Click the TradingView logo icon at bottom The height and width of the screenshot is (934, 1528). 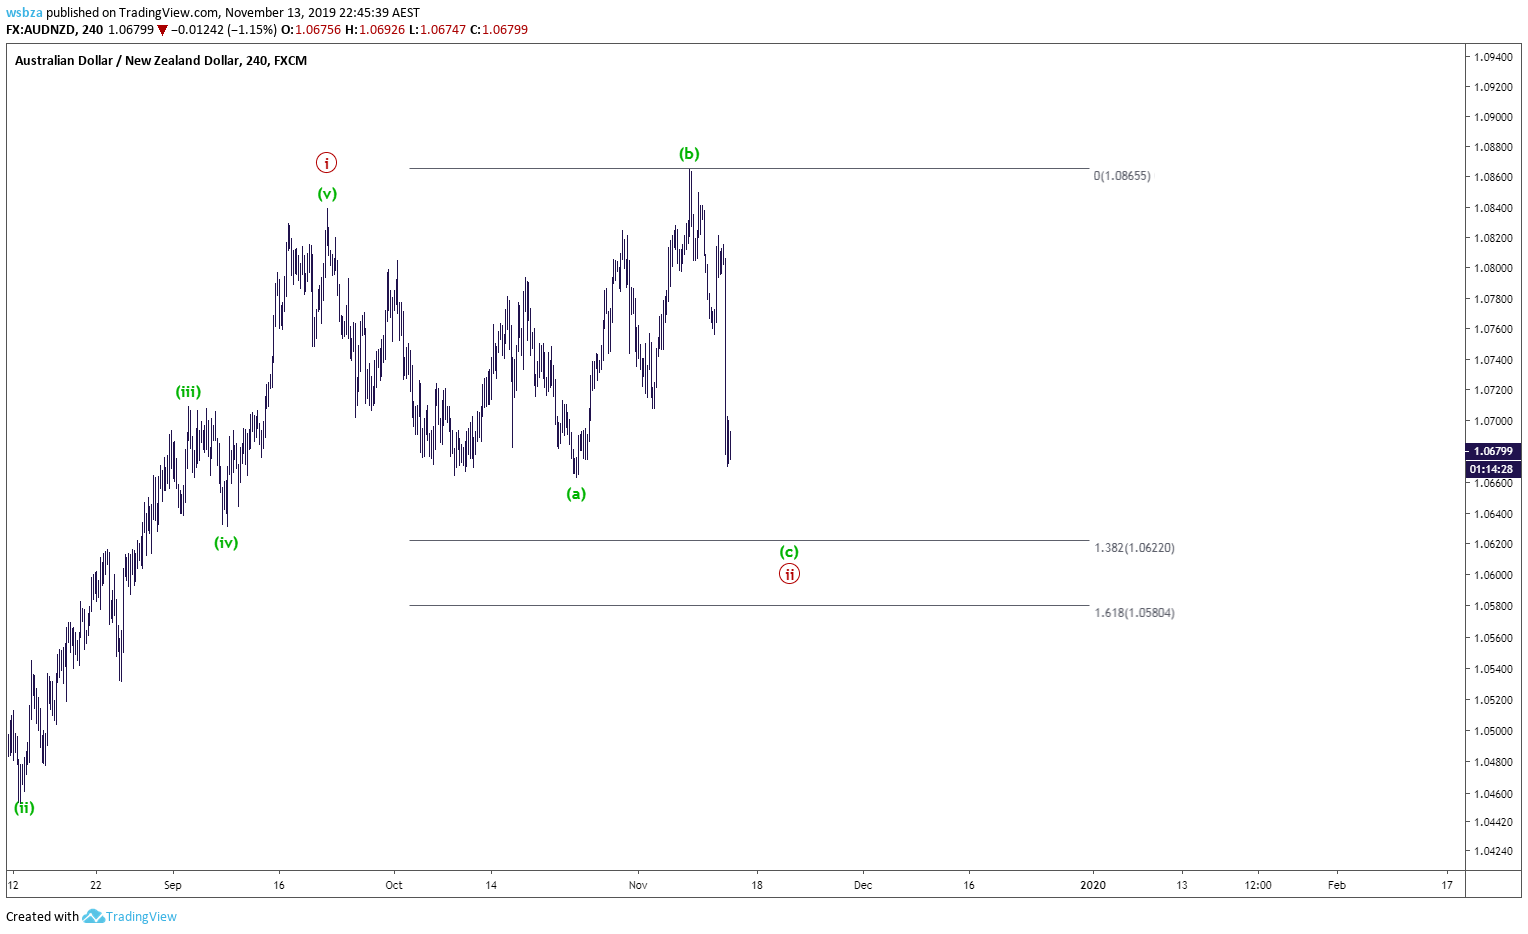pos(93,916)
